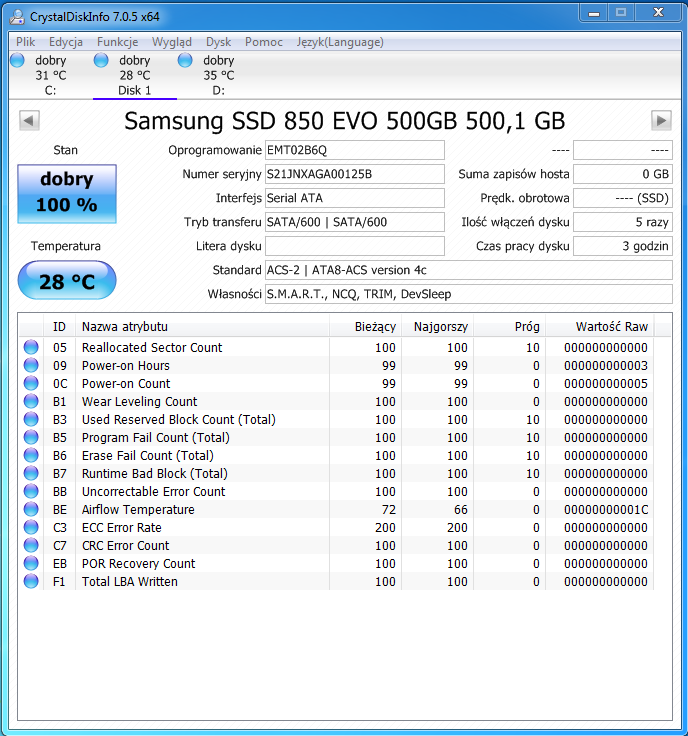Click the blue status orb for Disk 1
The width and height of the screenshot is (688, 736).
(x=101, y=60)
